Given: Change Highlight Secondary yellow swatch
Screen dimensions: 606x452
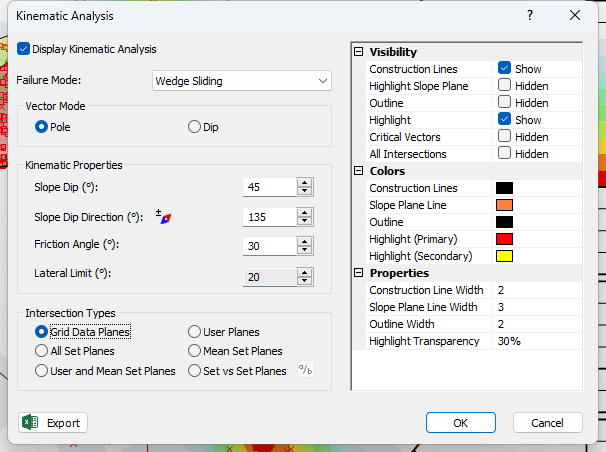Looking at the screenshot, I should pos(504,256).
